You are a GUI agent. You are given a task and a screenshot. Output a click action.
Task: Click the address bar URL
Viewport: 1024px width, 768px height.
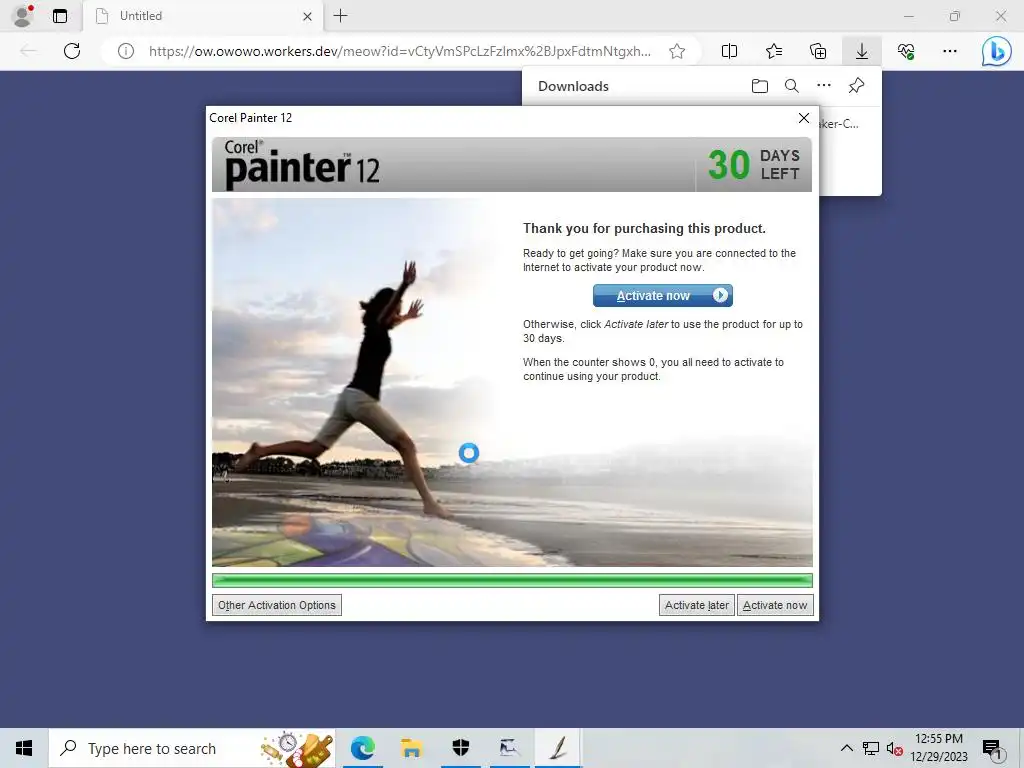pos(400,51)
